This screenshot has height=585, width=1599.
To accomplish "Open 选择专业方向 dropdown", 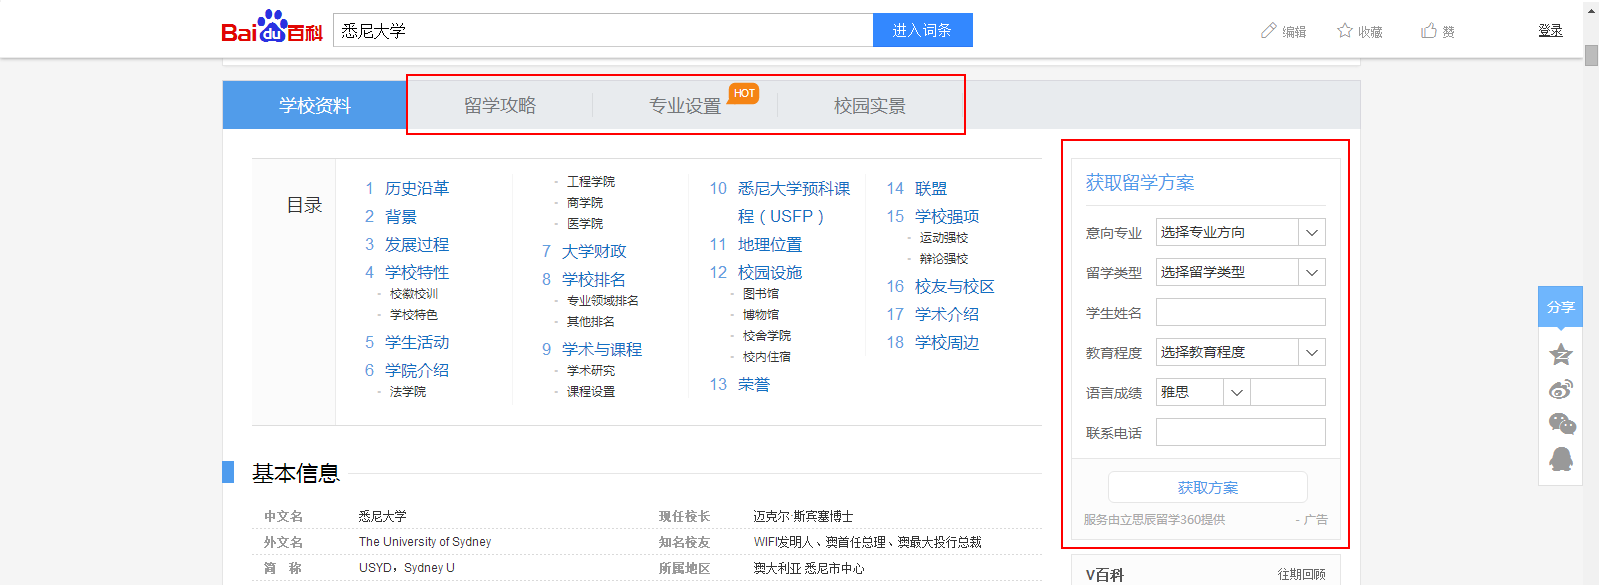I will click(x=1241, y=232).
